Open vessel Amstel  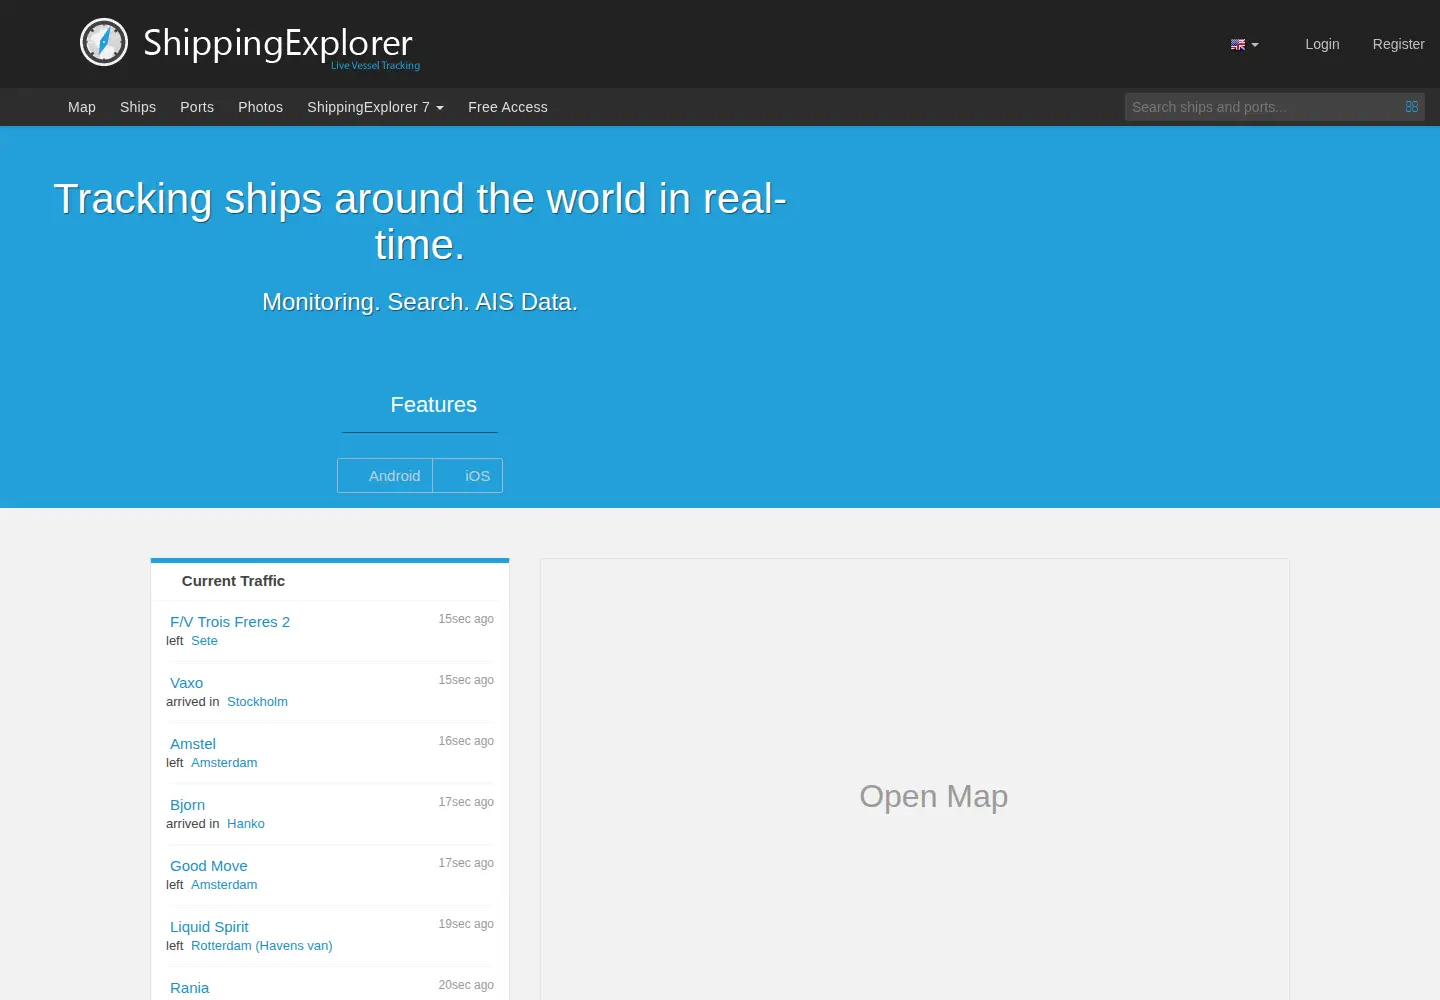pyautogui.click(x=193, y=744)
